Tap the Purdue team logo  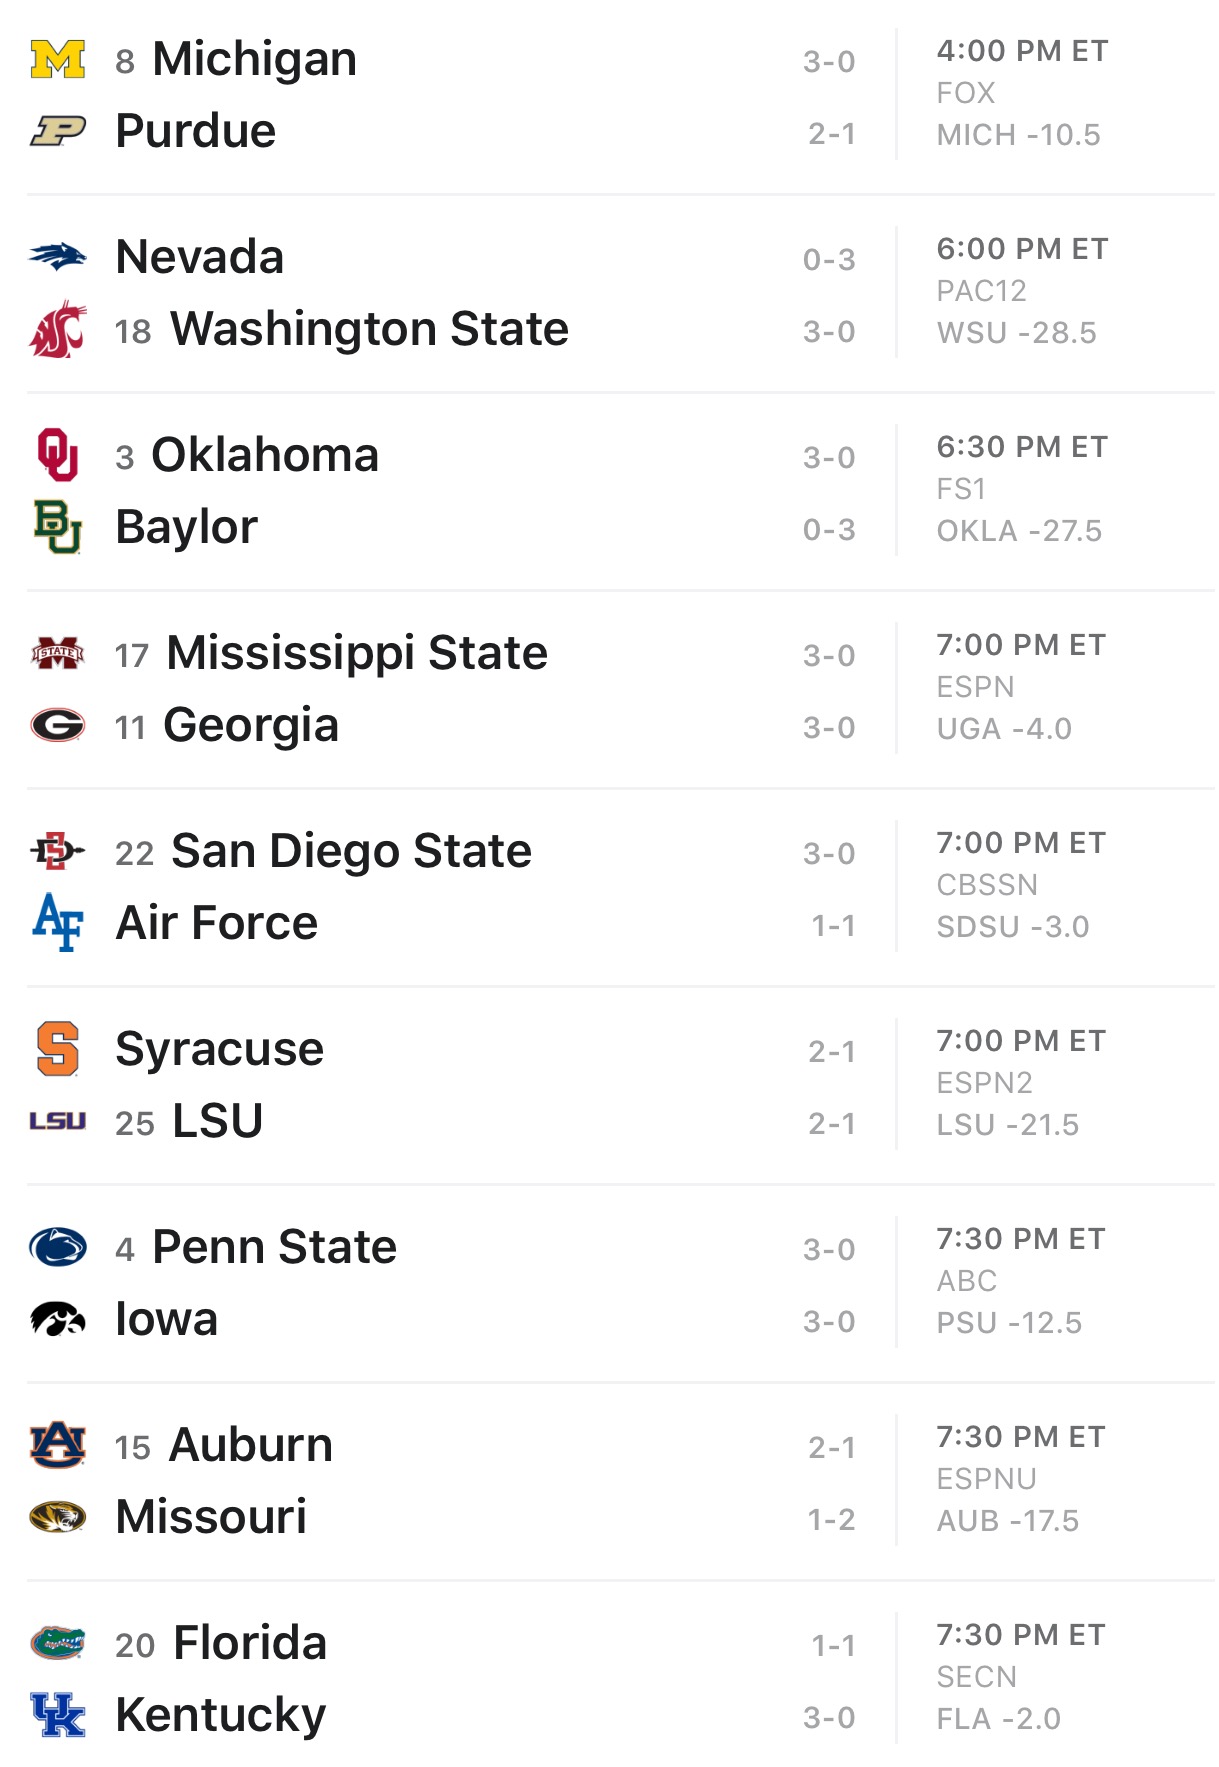point(58,131)
